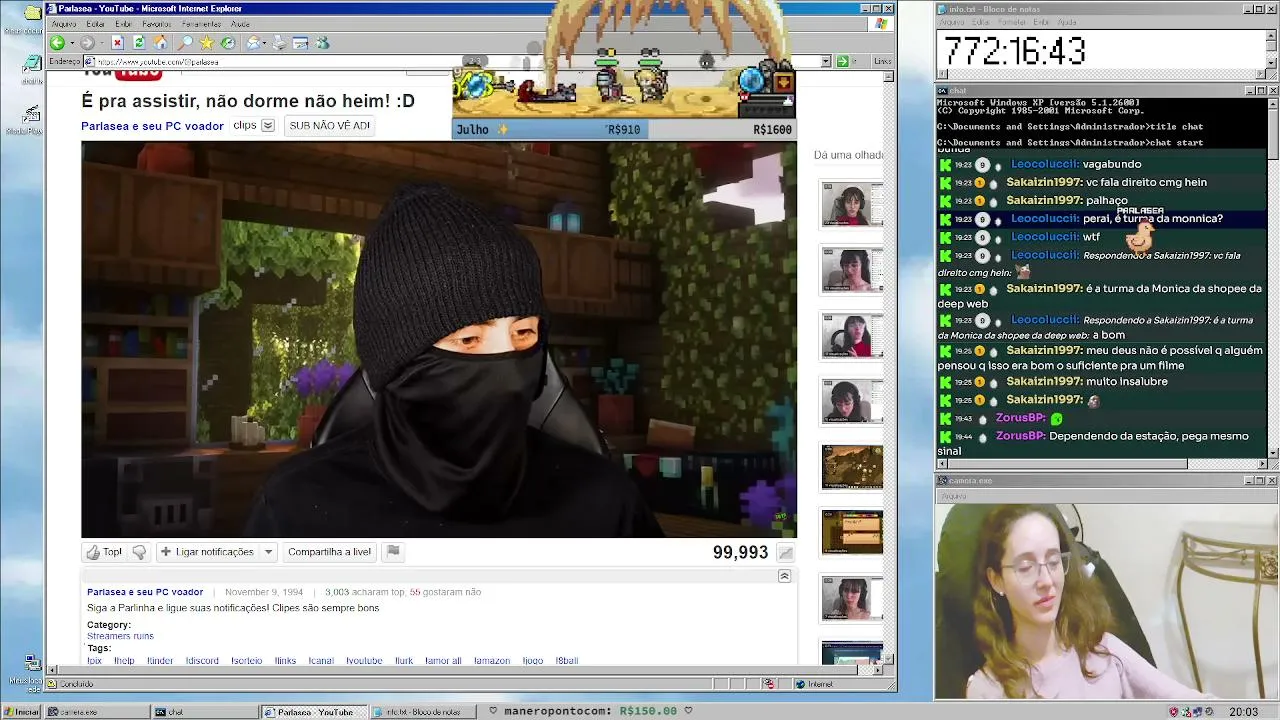Go to the Home page icon

tap(160, 43)
